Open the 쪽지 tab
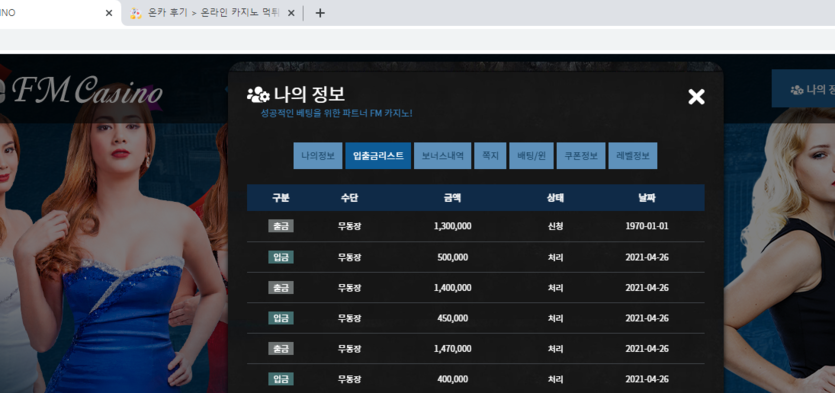The width and height of the screenshot is (835, 393). [490, 156]
